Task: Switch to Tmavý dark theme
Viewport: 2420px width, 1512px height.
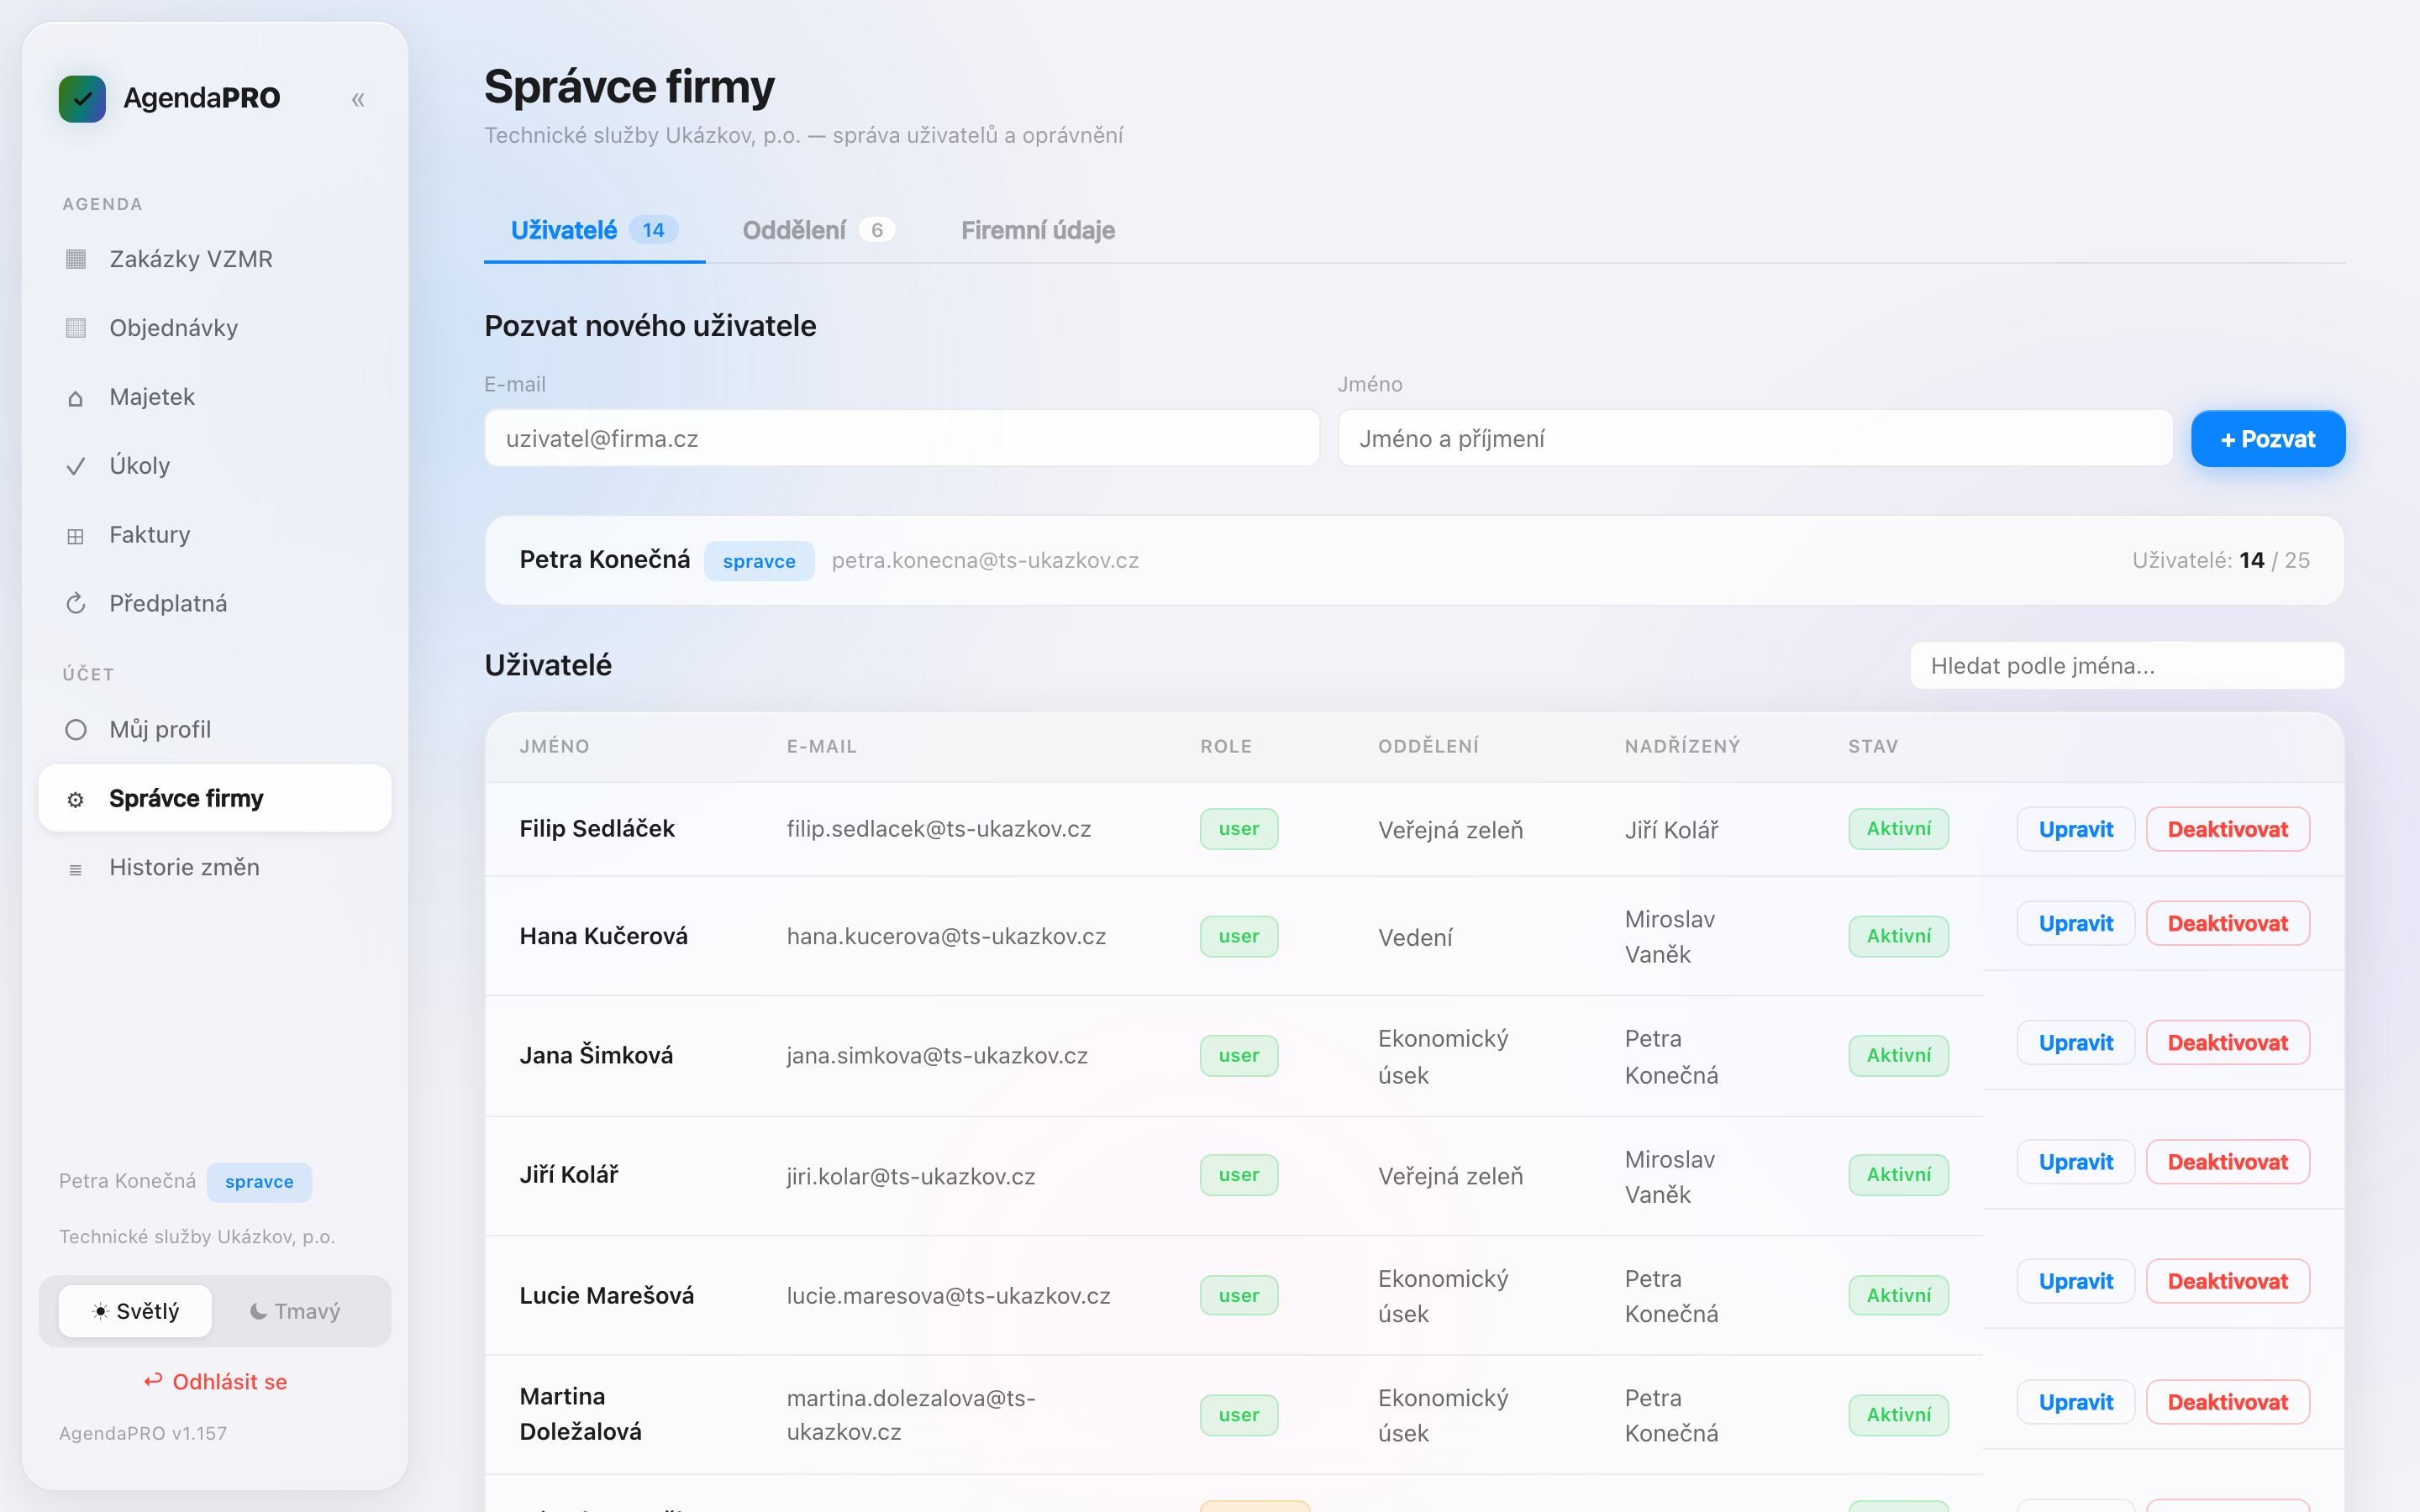Action: 295,1311
